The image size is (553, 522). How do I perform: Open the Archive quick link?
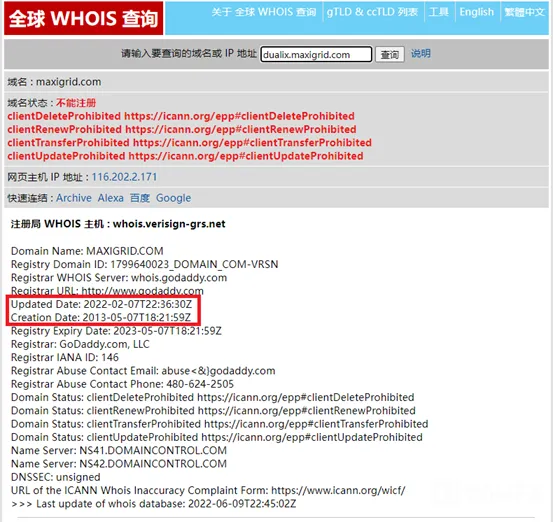tap(74, 198)
